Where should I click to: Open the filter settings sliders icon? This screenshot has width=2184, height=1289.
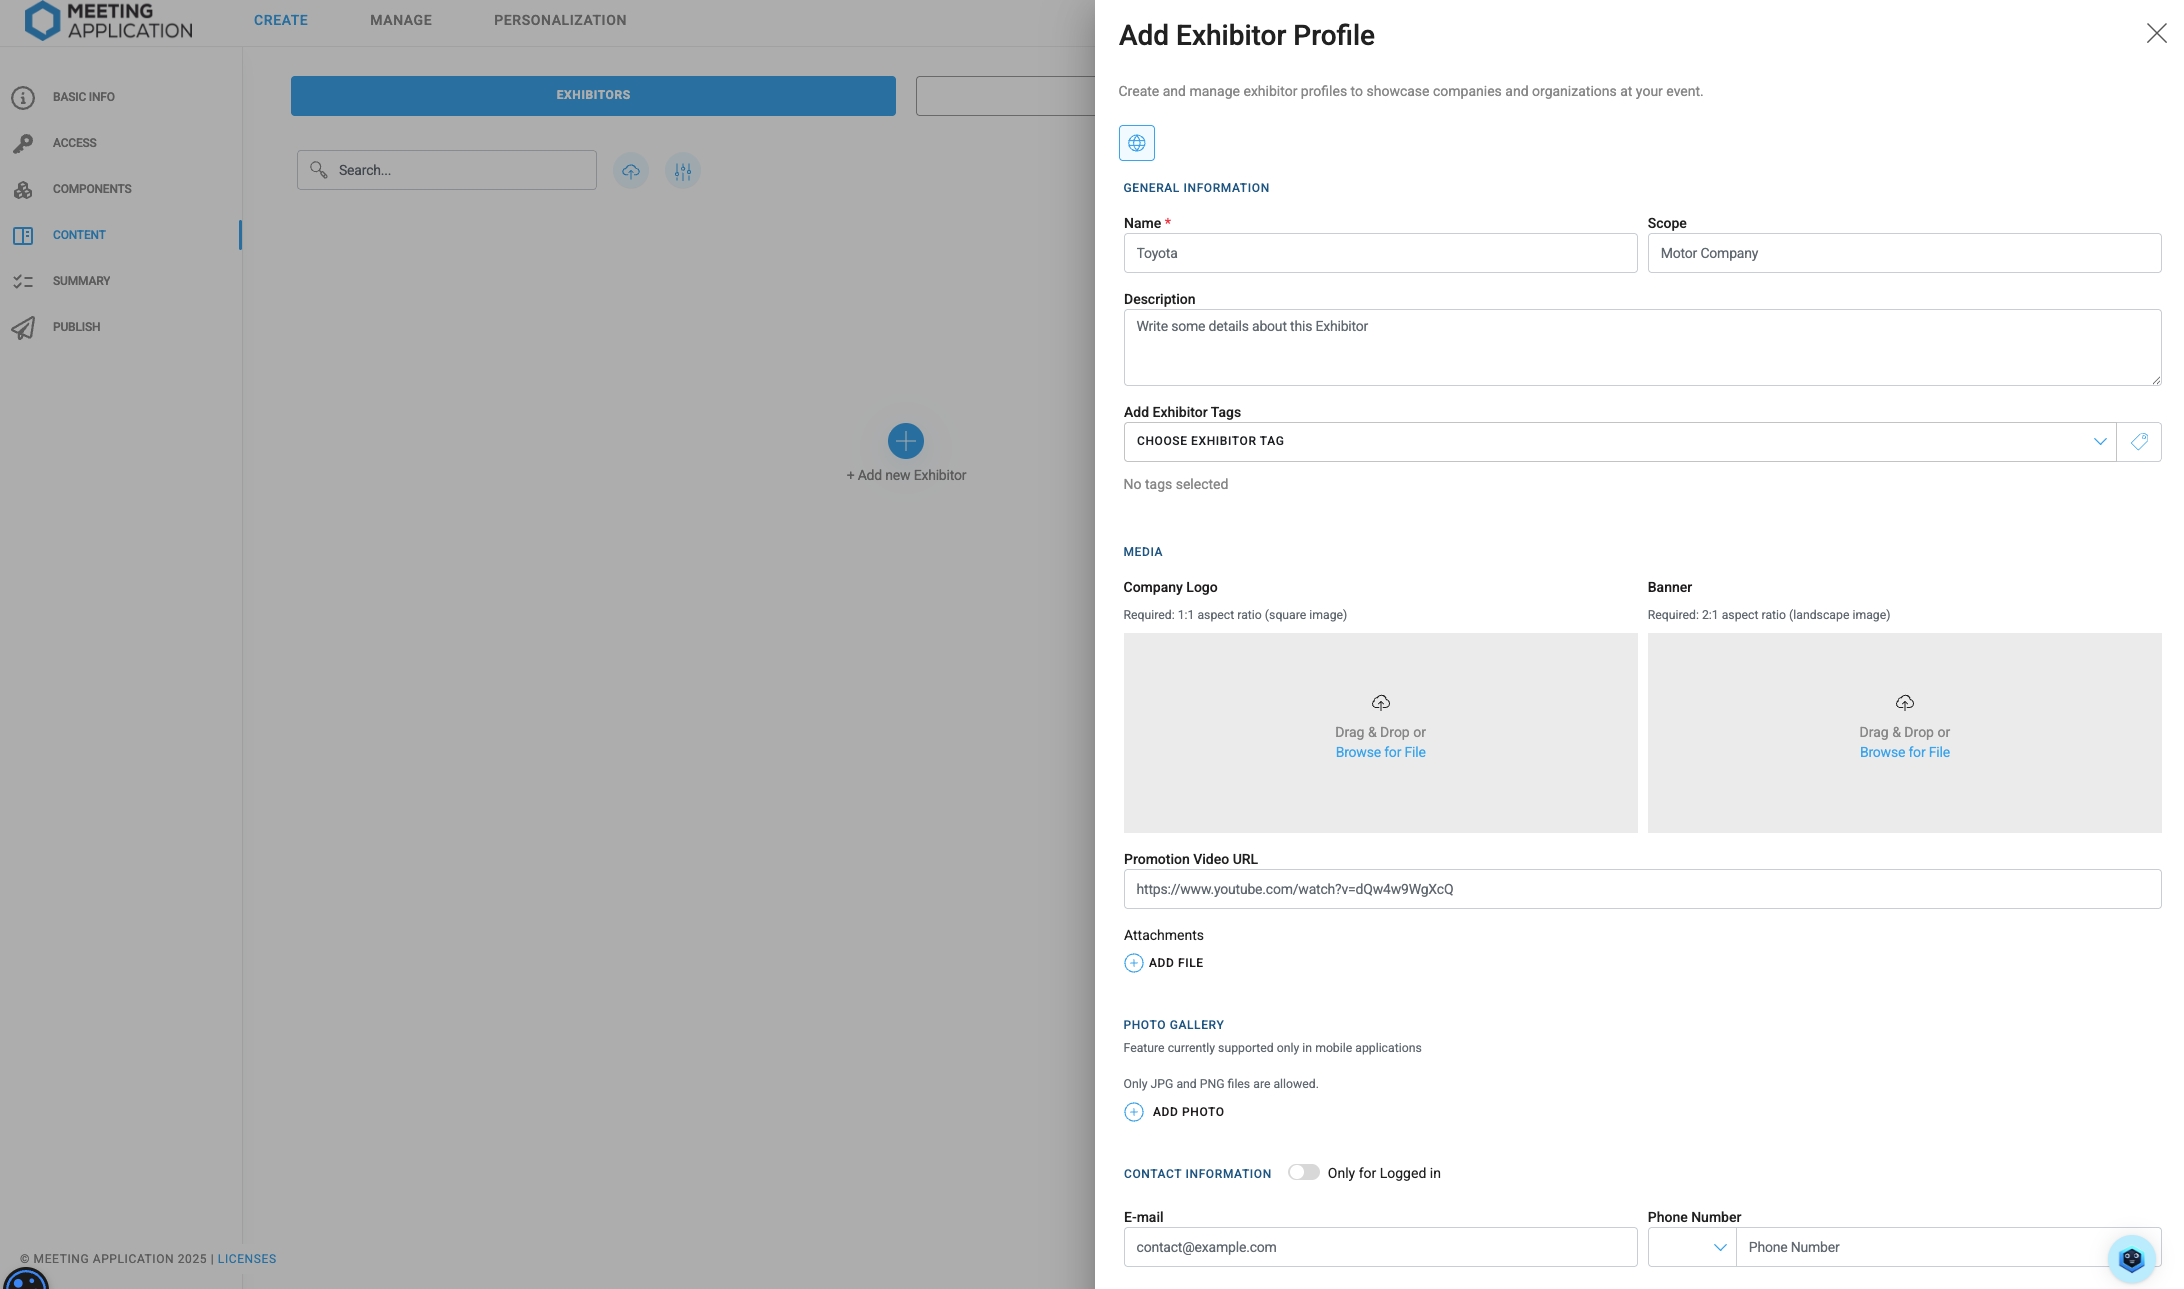pos(683,171)
